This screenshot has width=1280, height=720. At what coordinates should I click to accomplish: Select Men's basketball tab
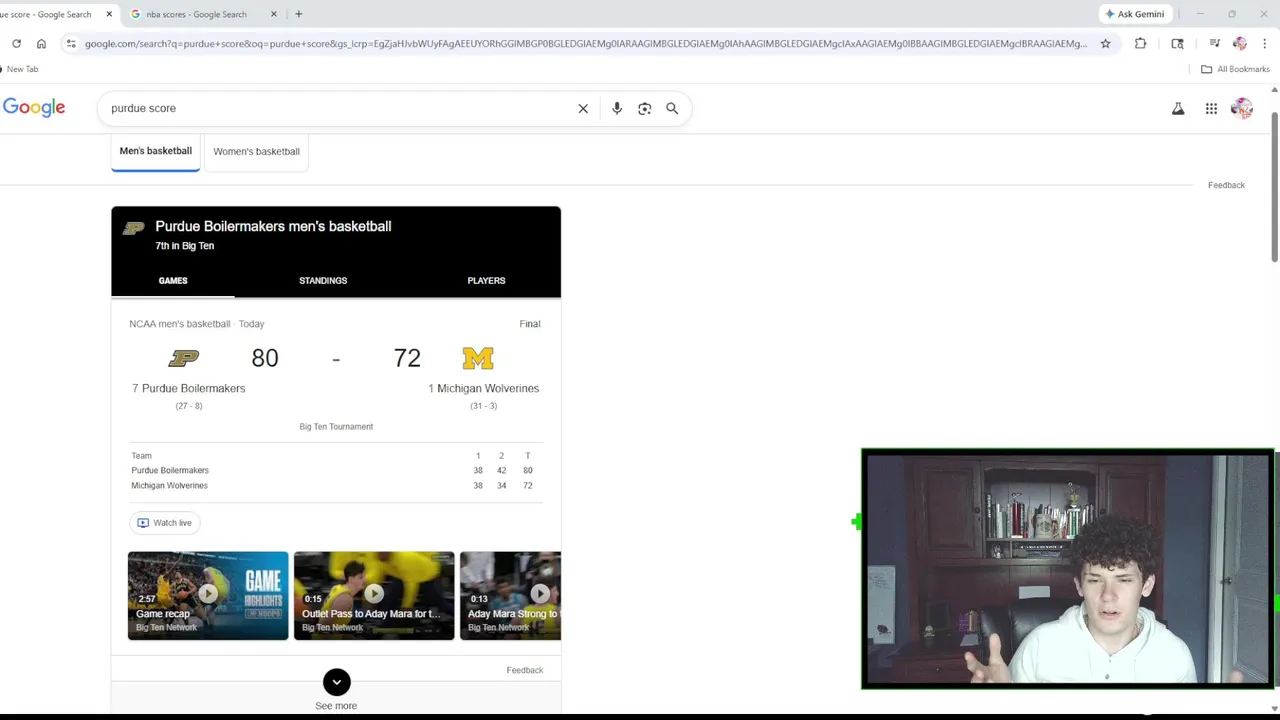click(155, 151)
